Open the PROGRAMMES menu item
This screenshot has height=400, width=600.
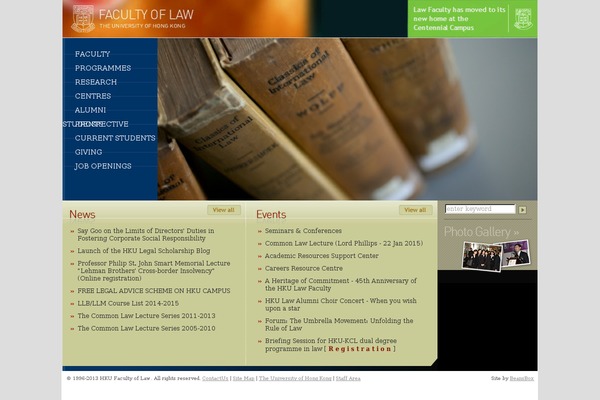(103, 68)
